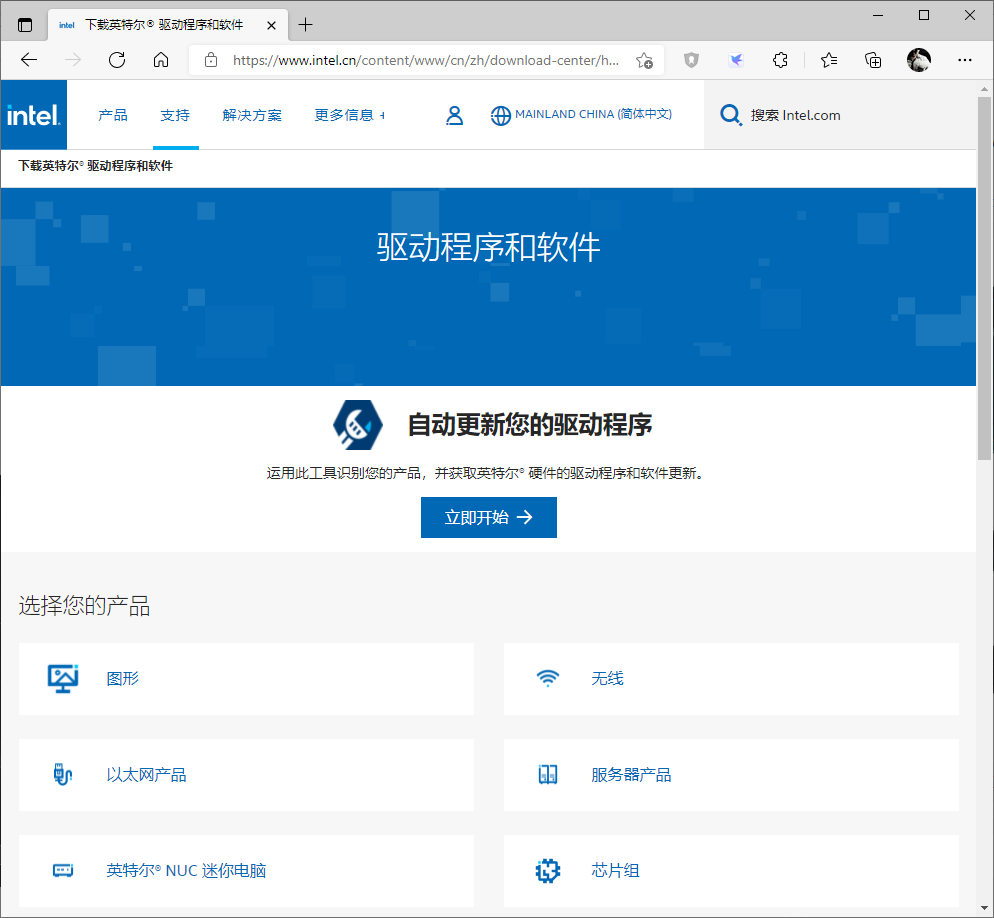Image resolution: width=994 pixels, height=918 pixels.
Task: Click the 以太网产品 cable icon
Action: (63, 774)
